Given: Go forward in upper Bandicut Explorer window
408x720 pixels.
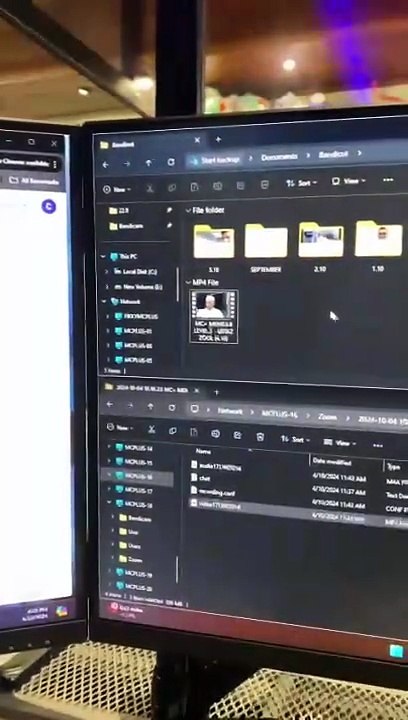Looking at the screenshot, I should click(x=127, y=164).
